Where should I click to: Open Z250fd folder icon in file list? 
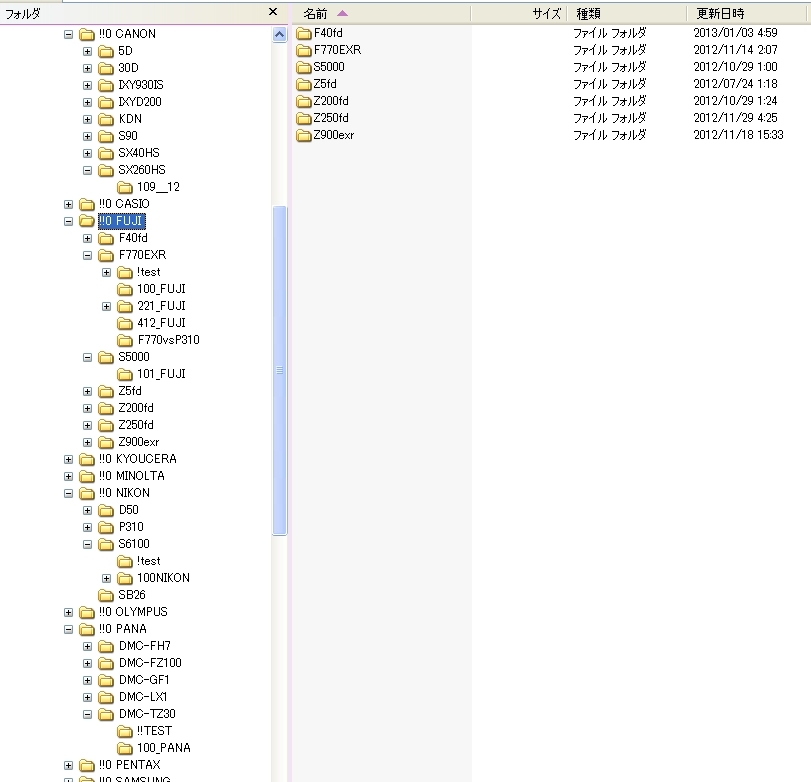pos(304,119)
